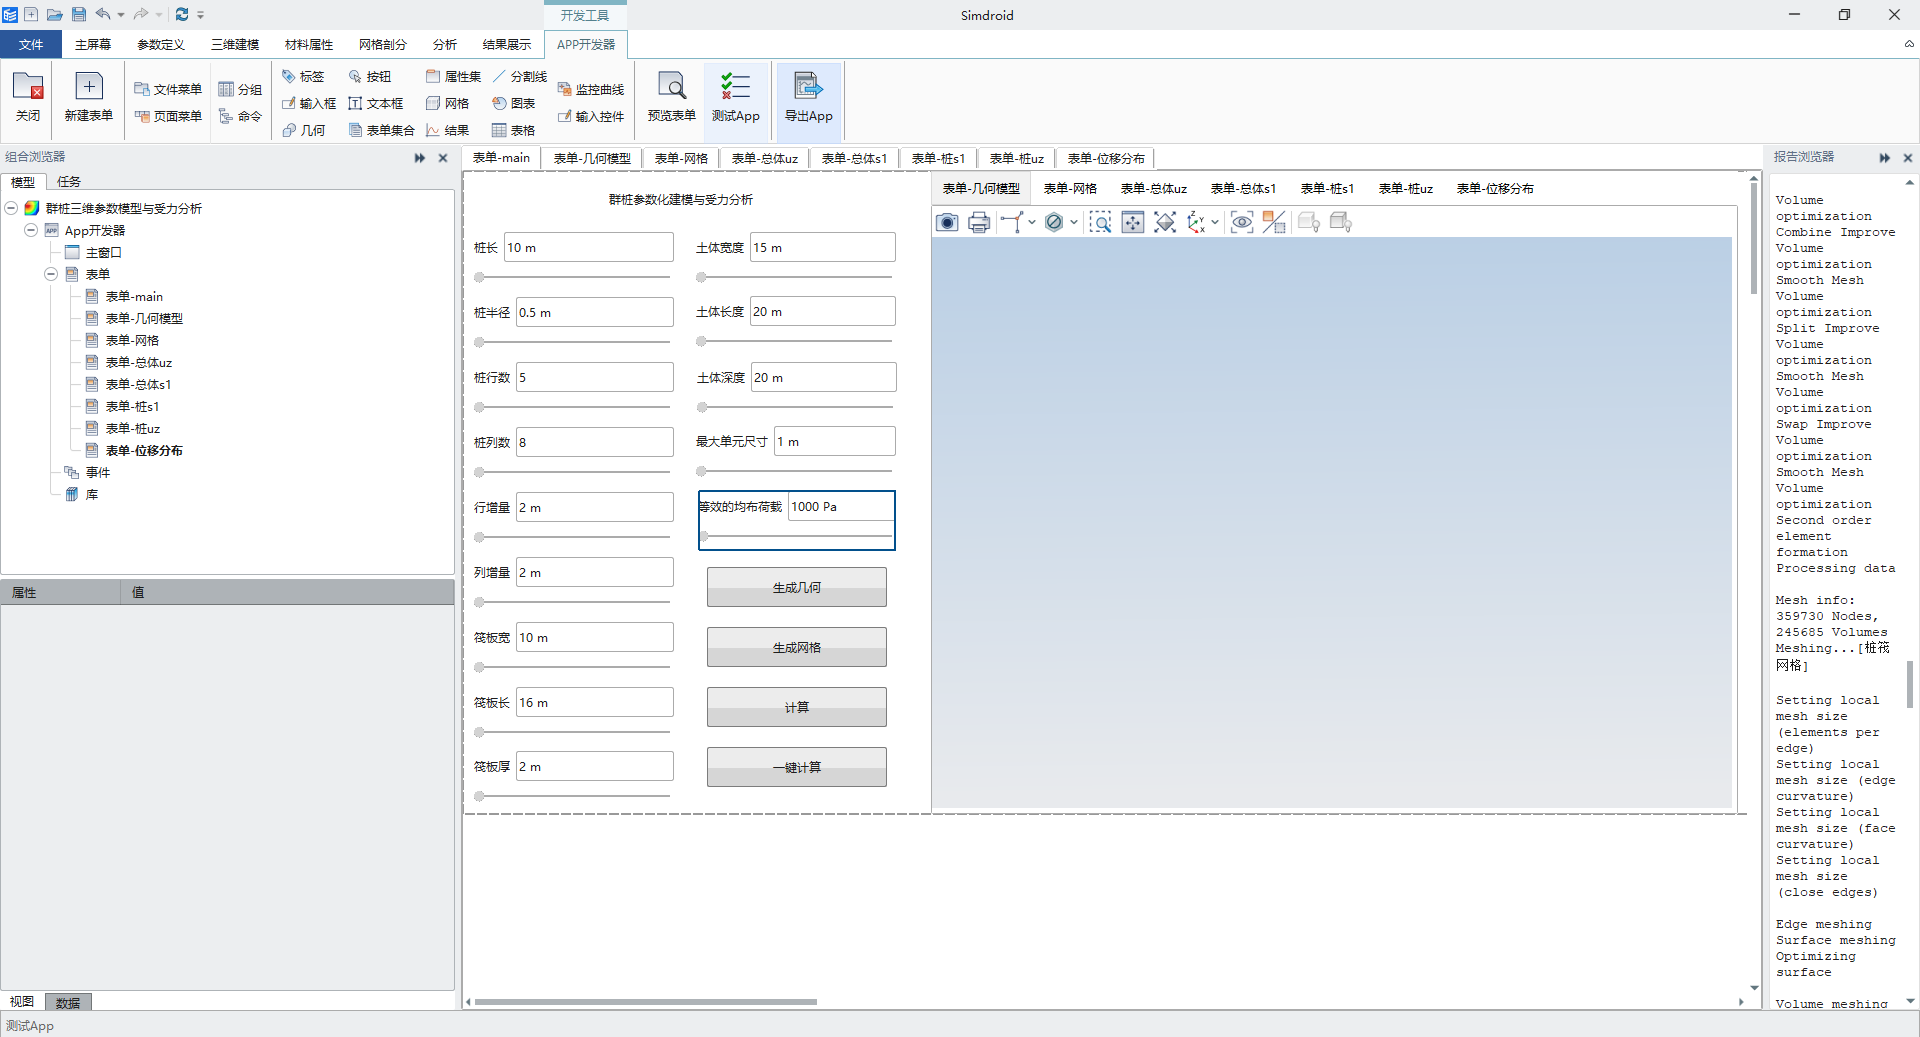Toggle the show/hide selection icon in viewport toolbar

pyautogui.click(x=1274, y=222)
